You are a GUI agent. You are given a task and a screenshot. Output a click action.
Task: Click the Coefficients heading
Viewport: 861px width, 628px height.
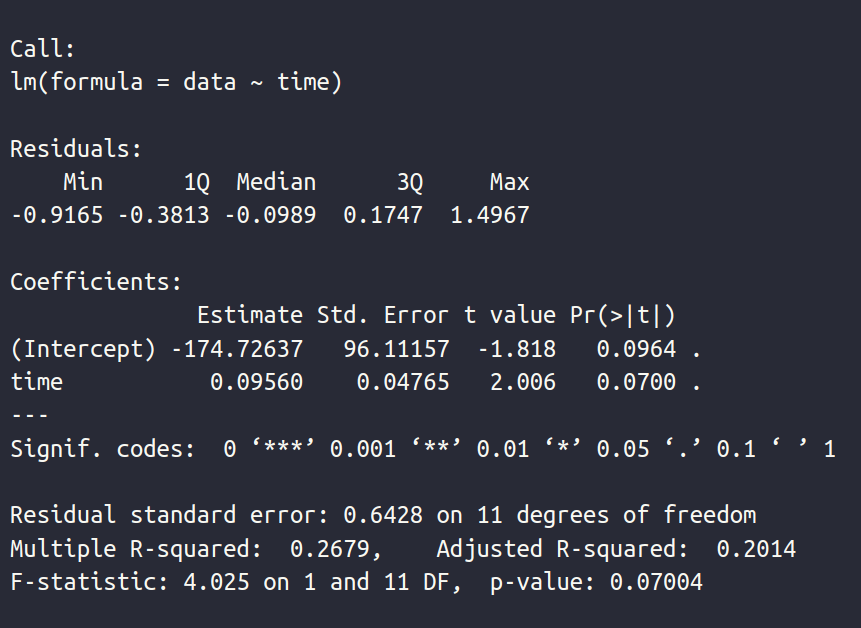click(x=96, y=282)
